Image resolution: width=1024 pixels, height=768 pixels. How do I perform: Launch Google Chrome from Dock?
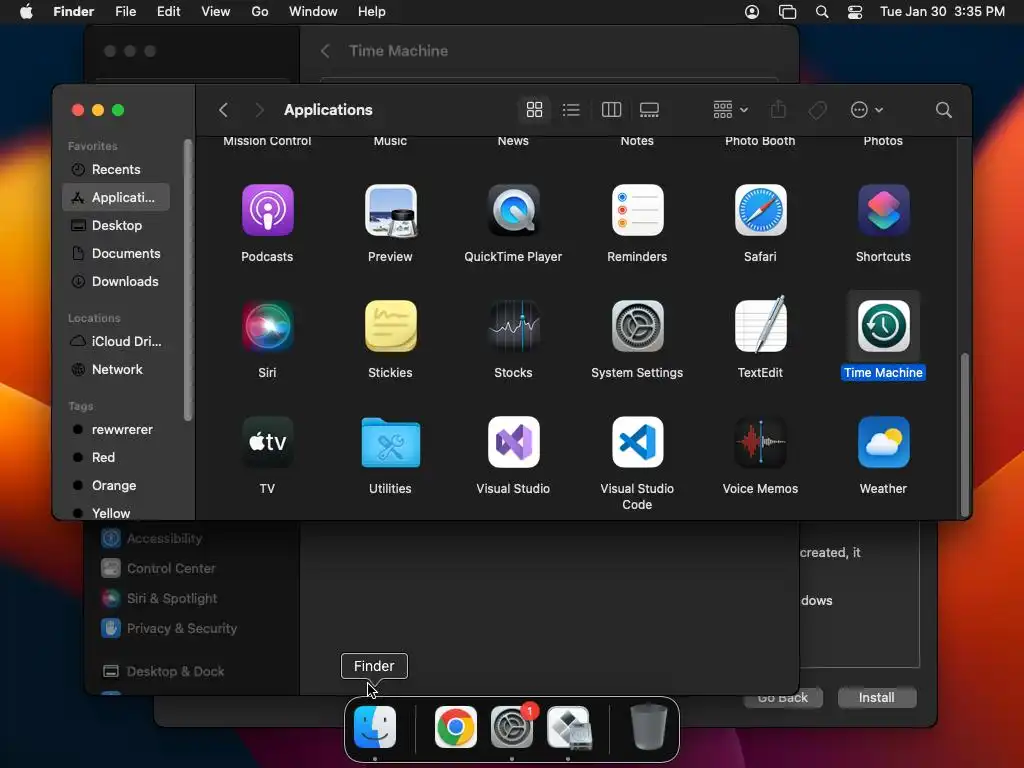click(455, 727)
